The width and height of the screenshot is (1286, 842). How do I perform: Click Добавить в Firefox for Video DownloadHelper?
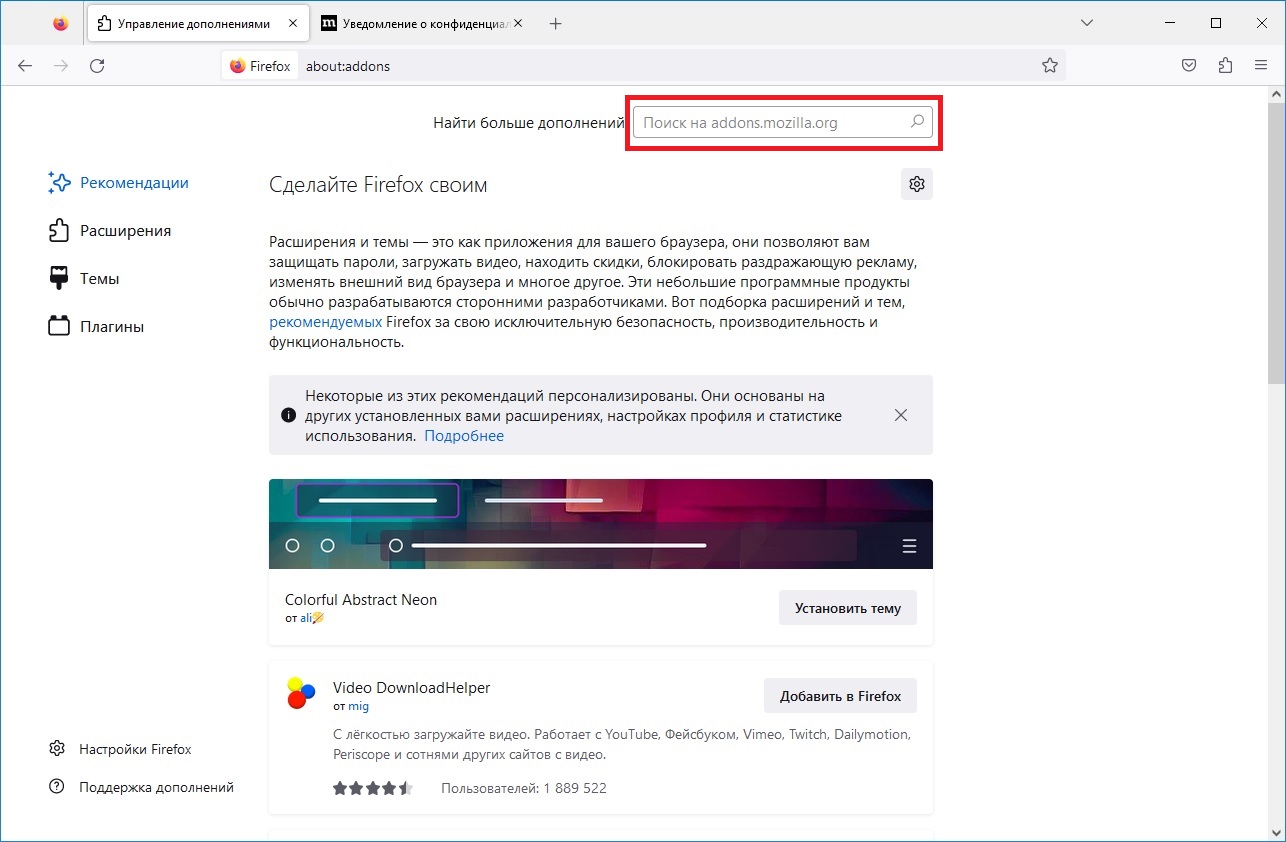pyautogui.click(x=840, y=696)
